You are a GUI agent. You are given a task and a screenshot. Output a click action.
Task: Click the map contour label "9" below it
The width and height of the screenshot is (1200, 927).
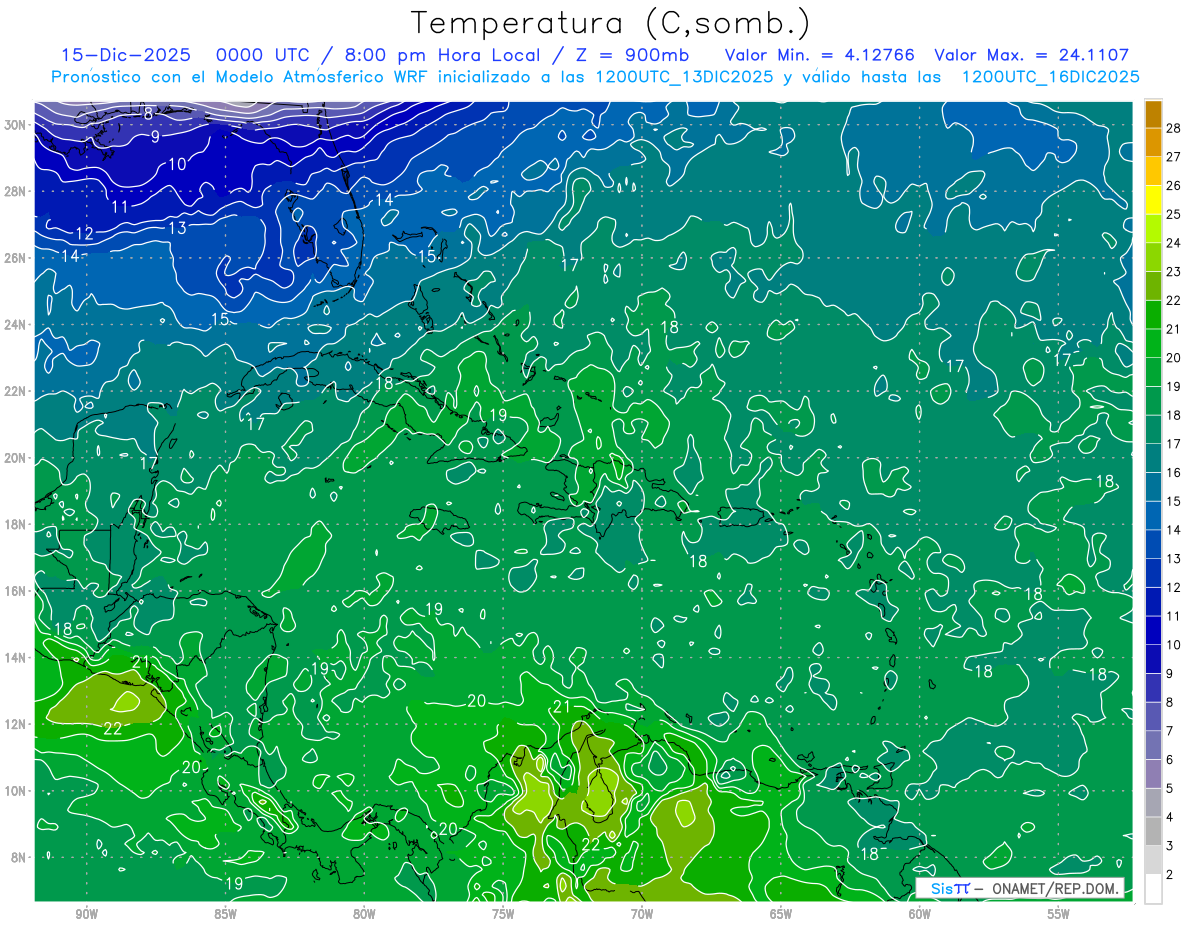coord(155,137)
